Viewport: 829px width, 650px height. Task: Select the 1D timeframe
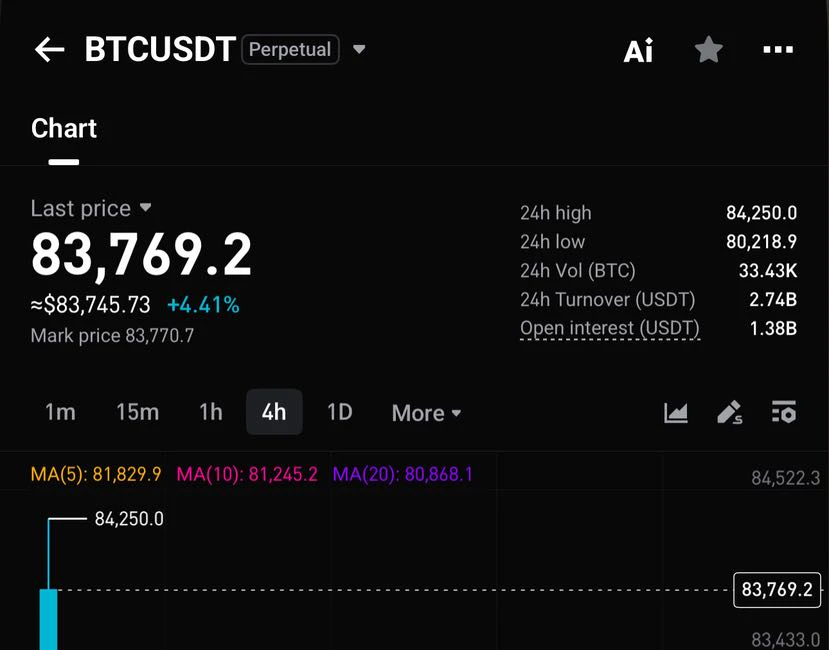[x=339, y=413]
